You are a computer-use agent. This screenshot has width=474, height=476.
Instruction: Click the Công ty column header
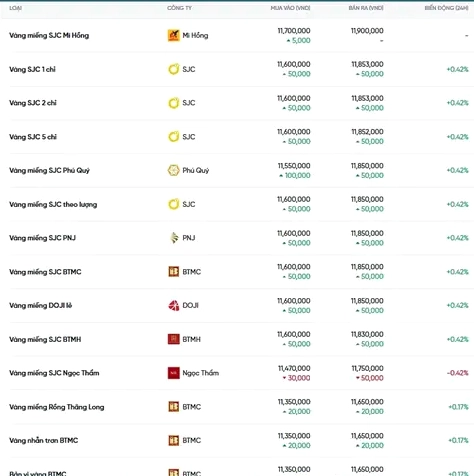click(x=179, y=8)
